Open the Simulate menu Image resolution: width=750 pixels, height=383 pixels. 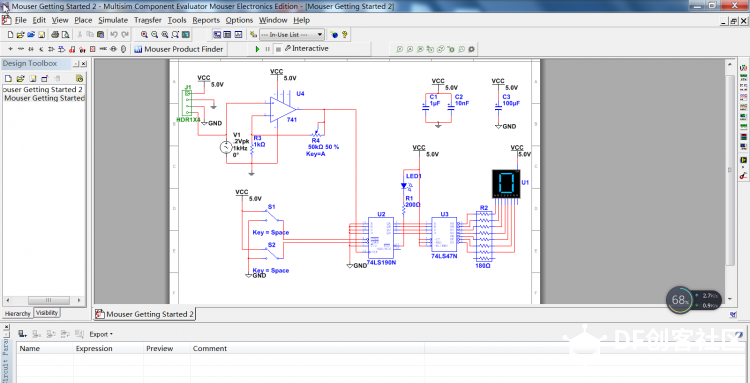click(x=113, y=20)
